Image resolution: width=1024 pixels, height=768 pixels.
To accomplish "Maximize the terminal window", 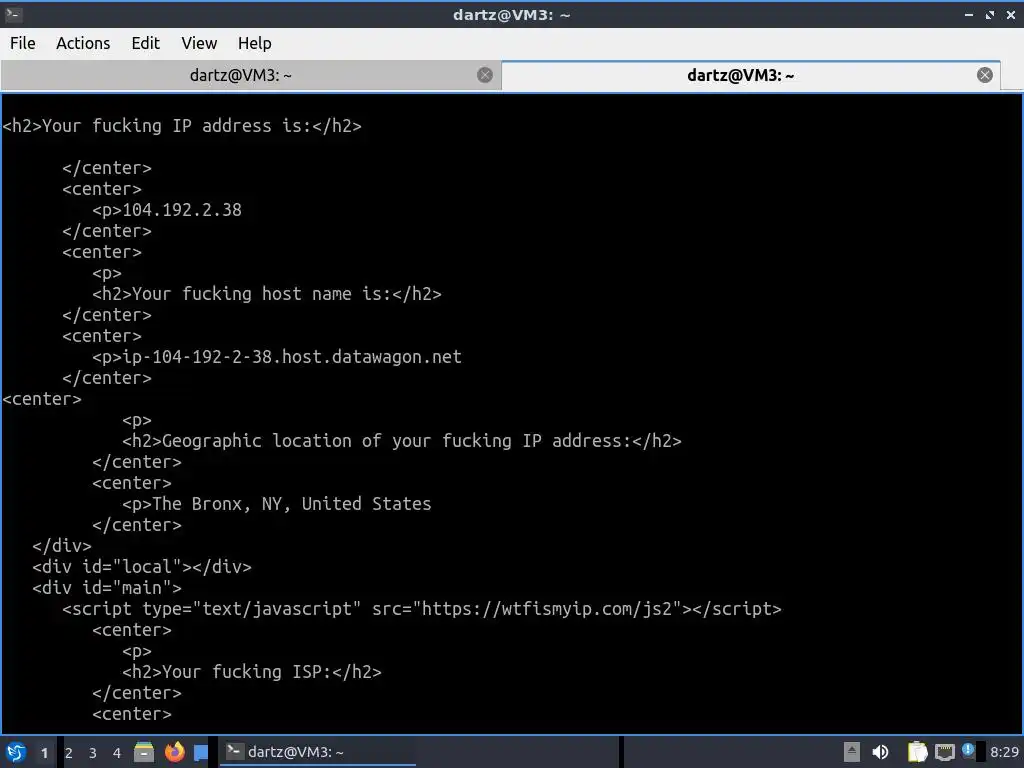I will pos(990,14).
